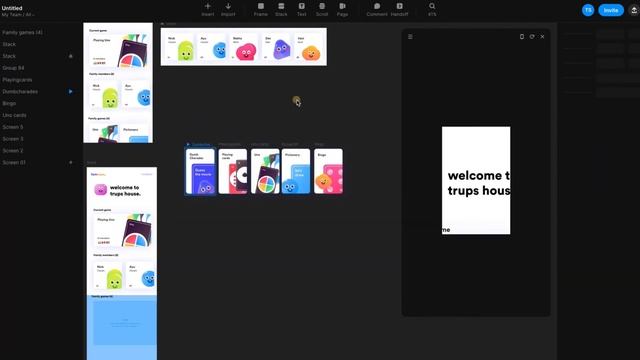Viewport: 640px width, 360px height.
Task: Click the Untitled project title
Action: pos(12,8)
